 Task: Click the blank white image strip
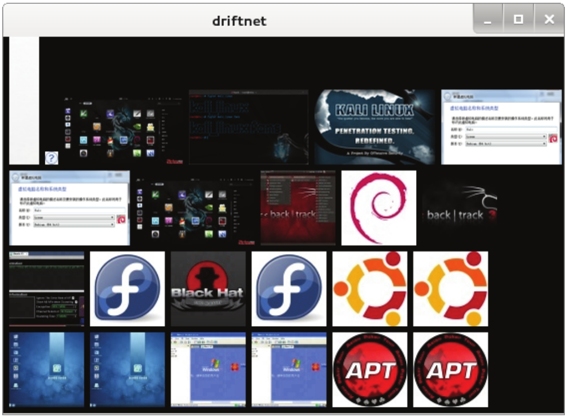pyautogui.click(x=24, y=100)
